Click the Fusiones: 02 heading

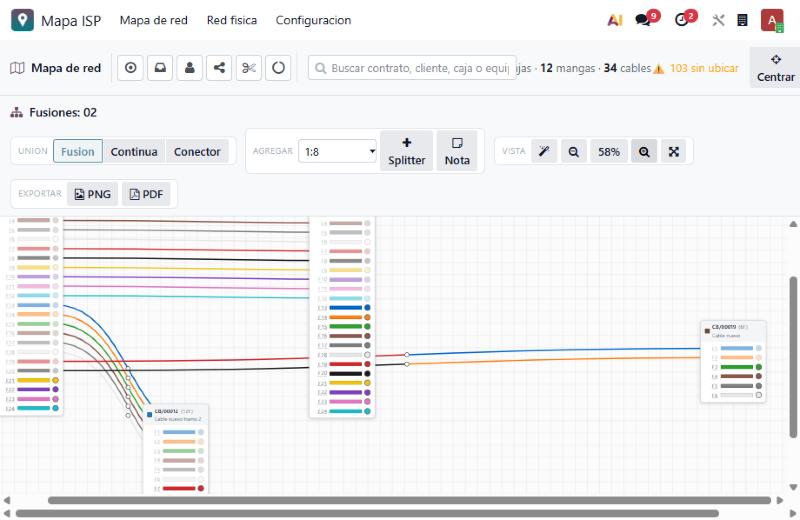tap(63, 112)
